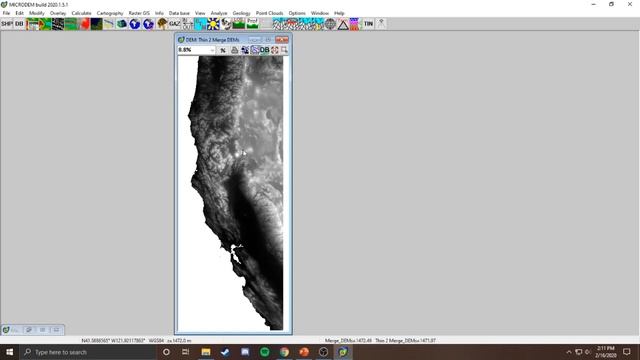Screen dimensions: 640x360
Task: Click the person figure icon after TIN
Action: (381, 24)
